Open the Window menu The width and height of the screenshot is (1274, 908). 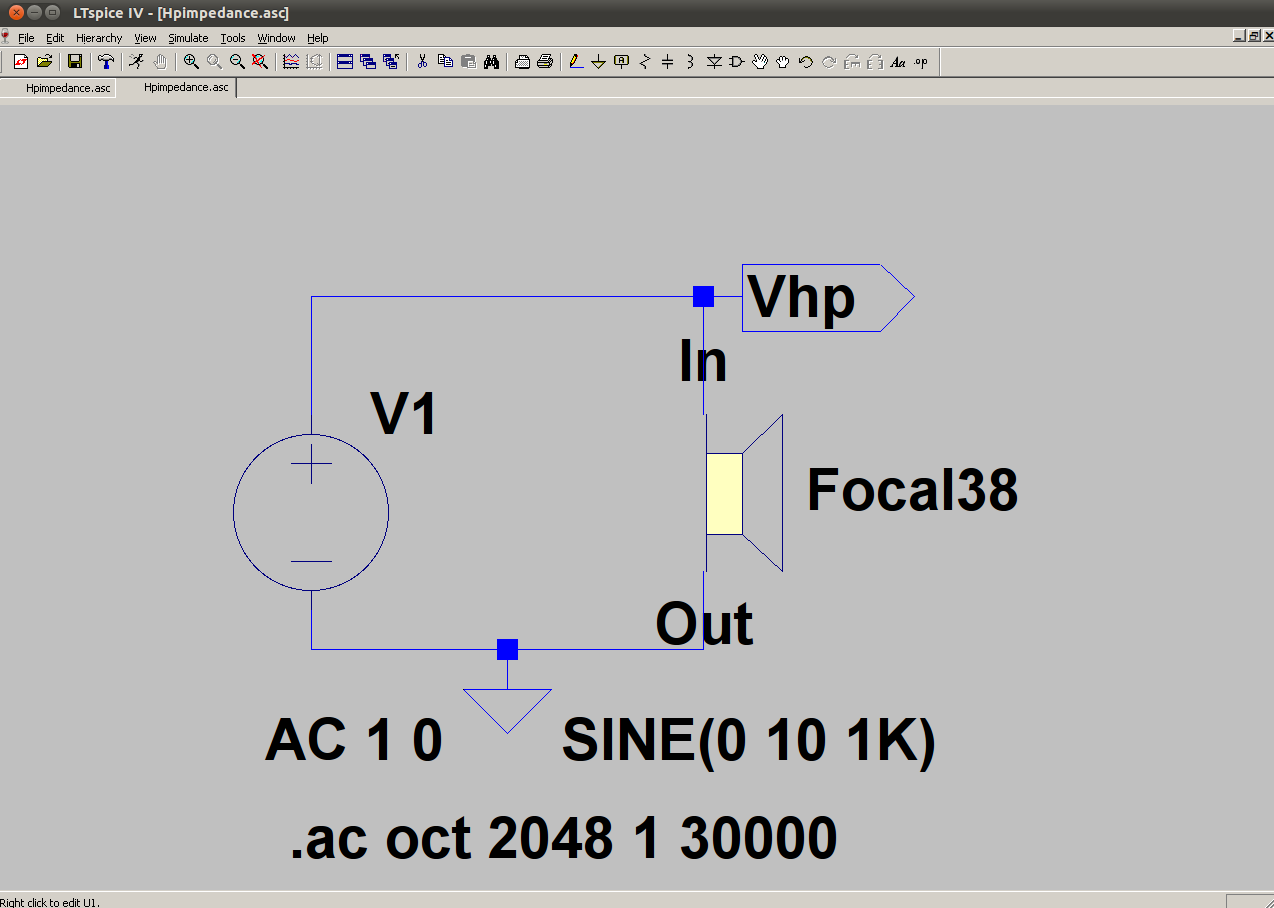(x=277, y=38)
